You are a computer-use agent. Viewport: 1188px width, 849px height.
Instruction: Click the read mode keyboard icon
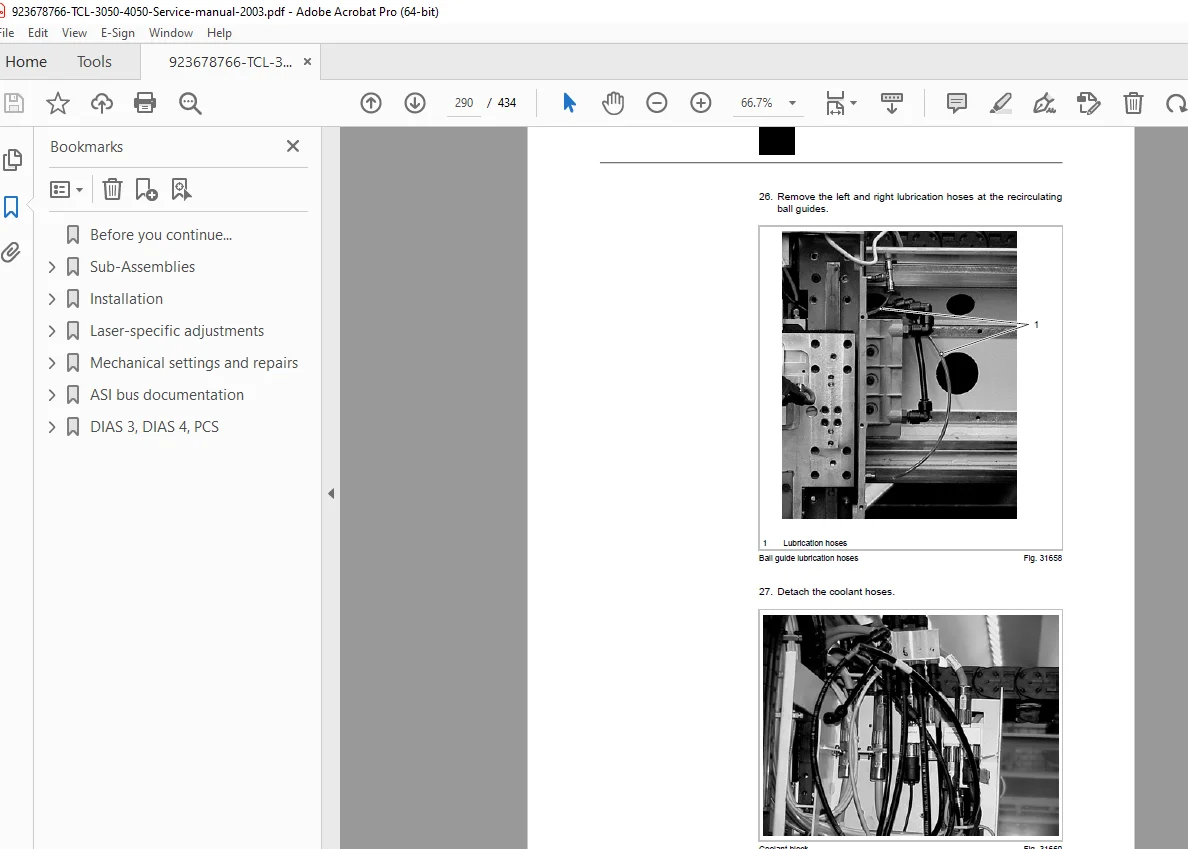tap(892, 103)
